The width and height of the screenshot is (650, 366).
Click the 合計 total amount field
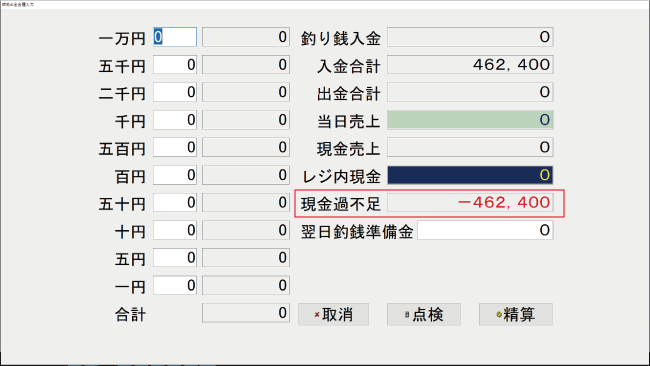coord(246,313)
